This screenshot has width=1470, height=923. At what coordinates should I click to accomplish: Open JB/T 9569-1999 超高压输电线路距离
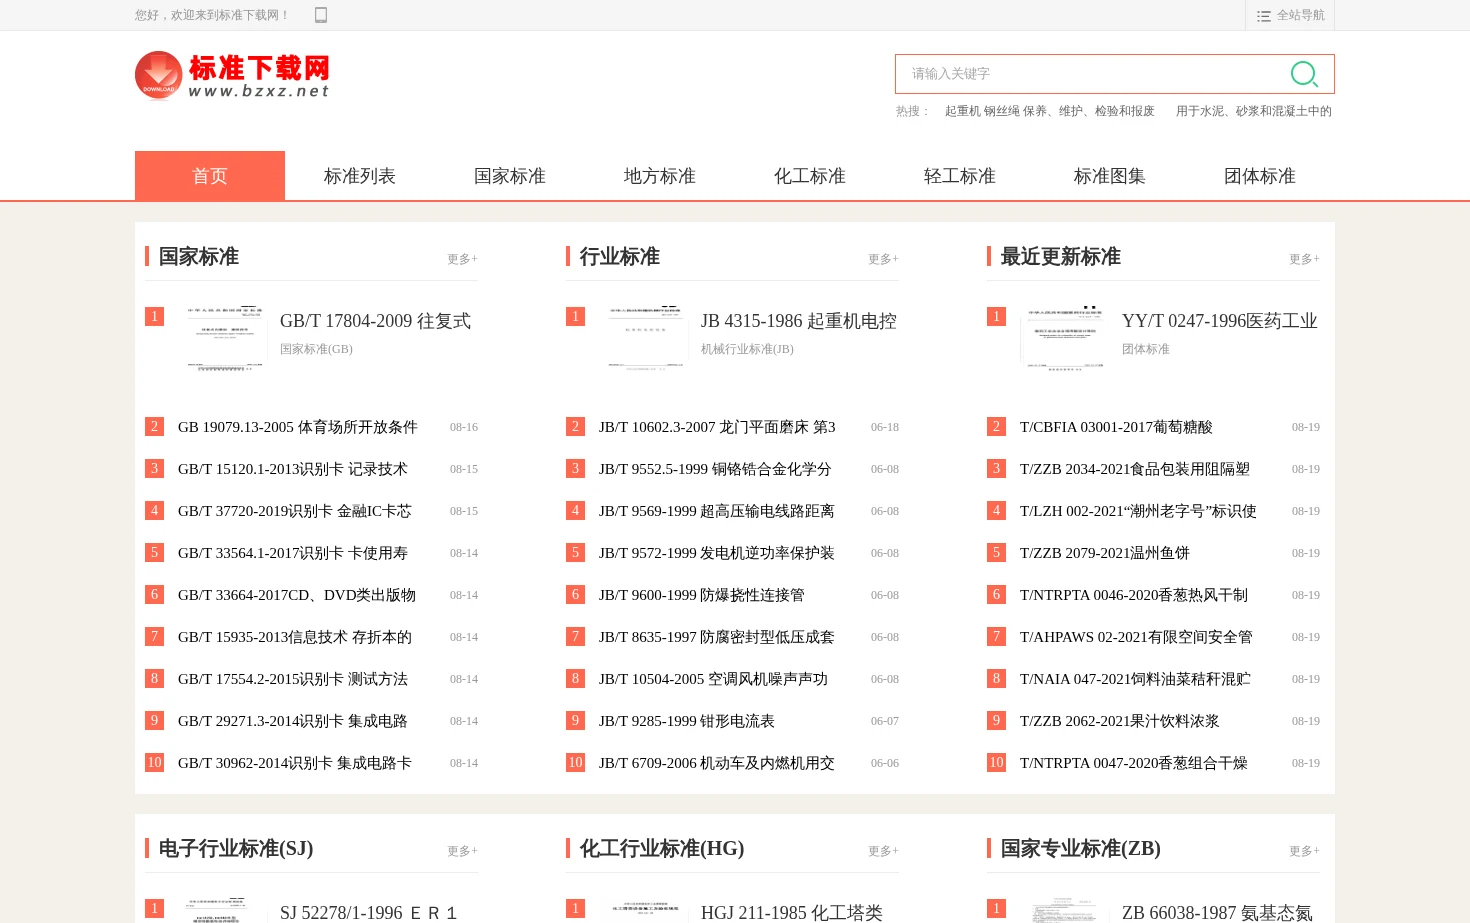pyautogui.click(x=717, y=511)
